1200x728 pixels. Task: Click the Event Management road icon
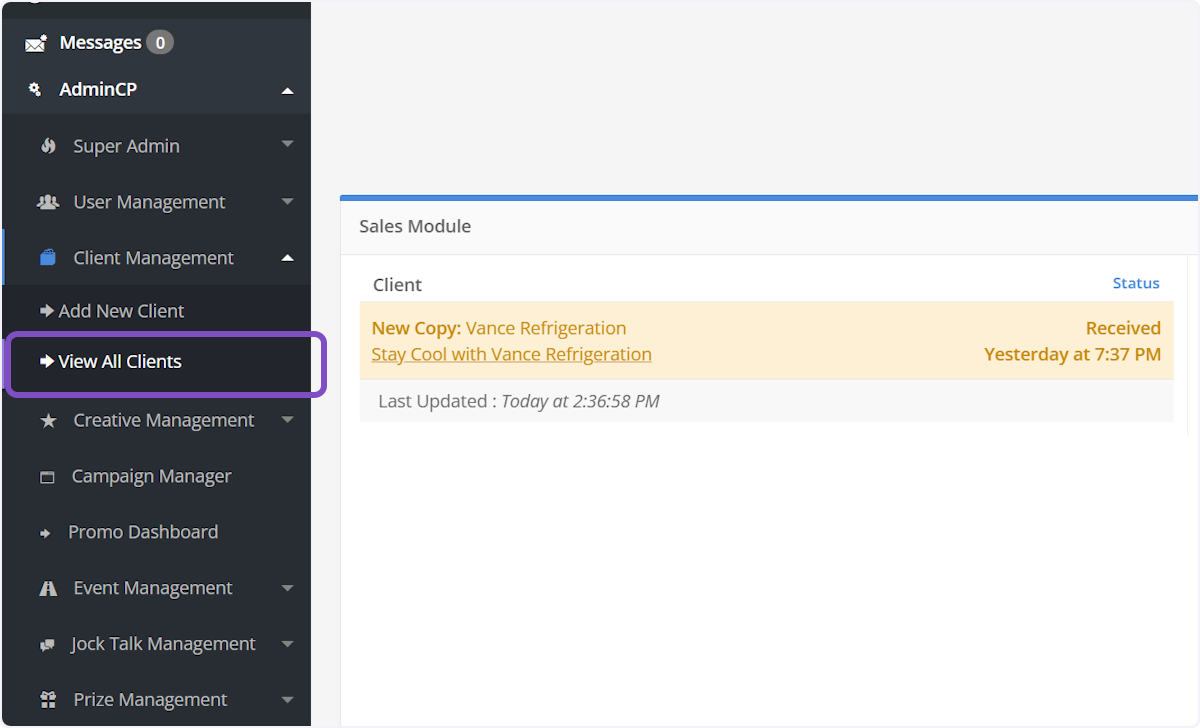click(x=48, y=588)
